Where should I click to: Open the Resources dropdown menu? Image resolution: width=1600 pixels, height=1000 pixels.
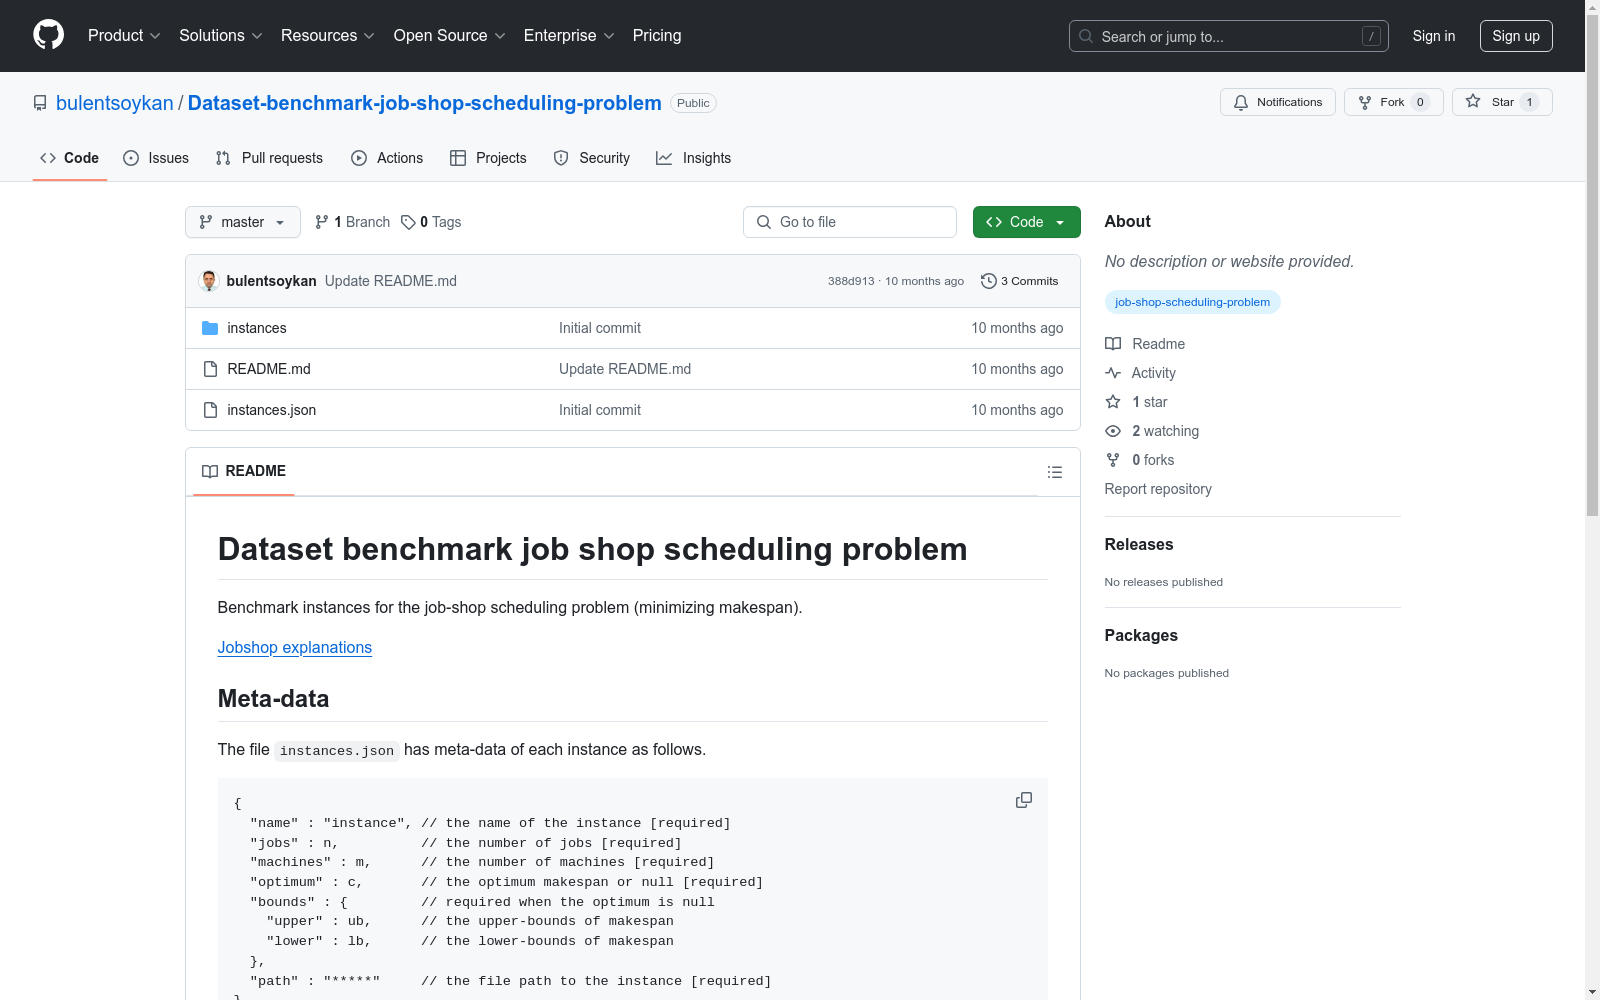(328, 35)
